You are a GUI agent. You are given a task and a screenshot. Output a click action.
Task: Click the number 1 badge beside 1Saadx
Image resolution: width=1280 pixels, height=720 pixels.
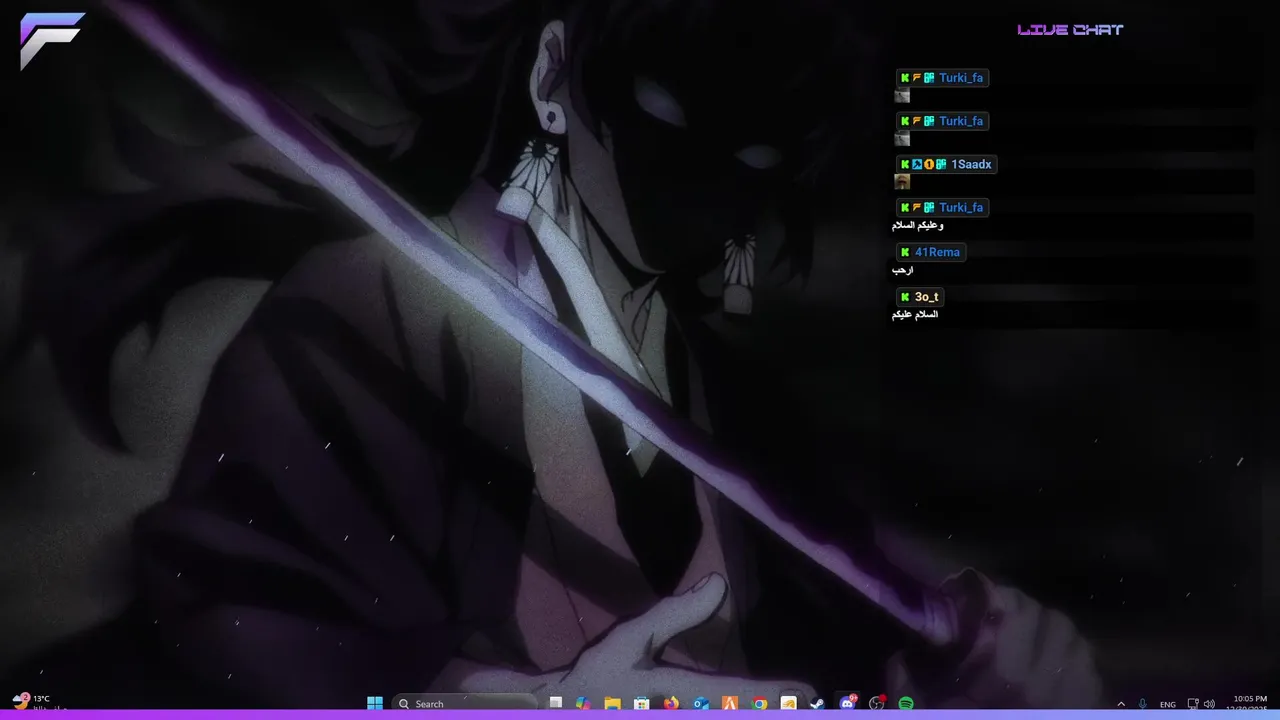coord(929,164)
